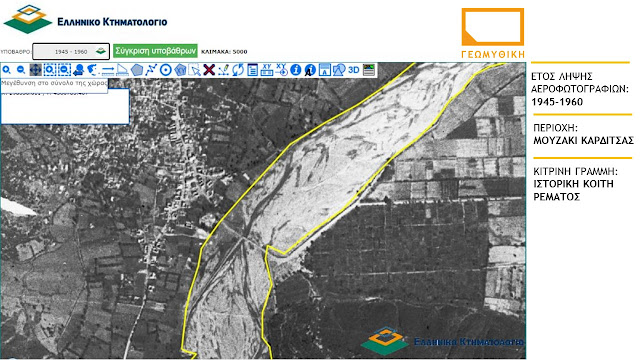Open the layers legend icon at toolbar end
The height and width of the screenshot is (360, 640).
369,70
